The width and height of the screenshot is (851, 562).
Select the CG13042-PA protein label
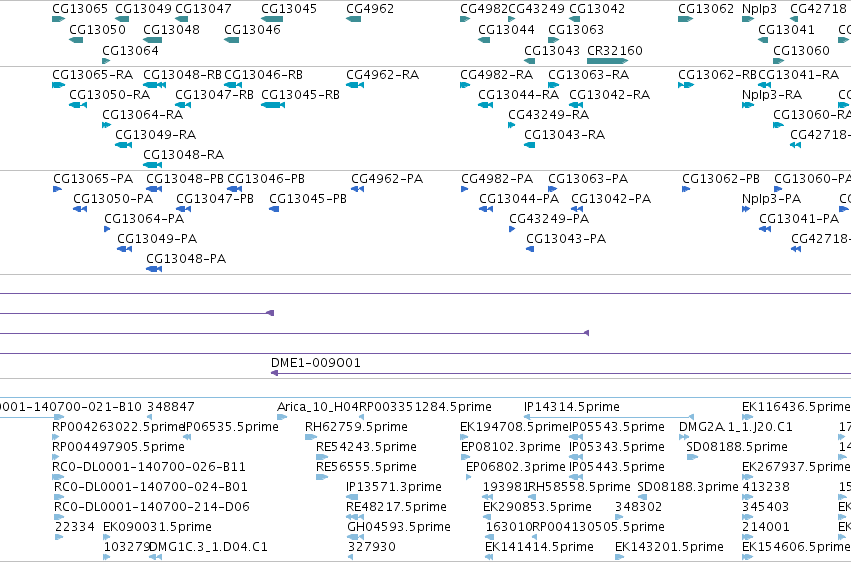(611, 199)
